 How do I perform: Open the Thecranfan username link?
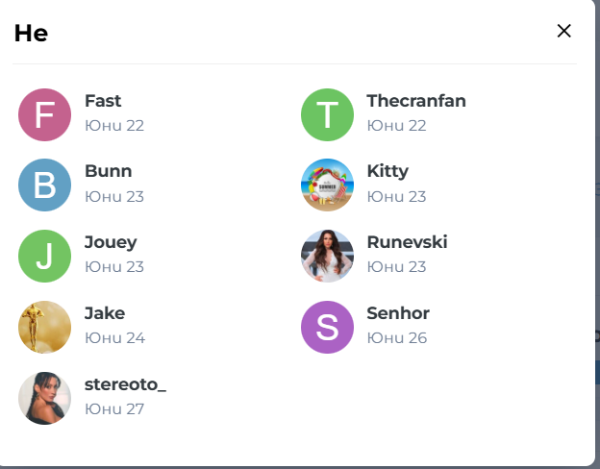click(x=416, y=101)
